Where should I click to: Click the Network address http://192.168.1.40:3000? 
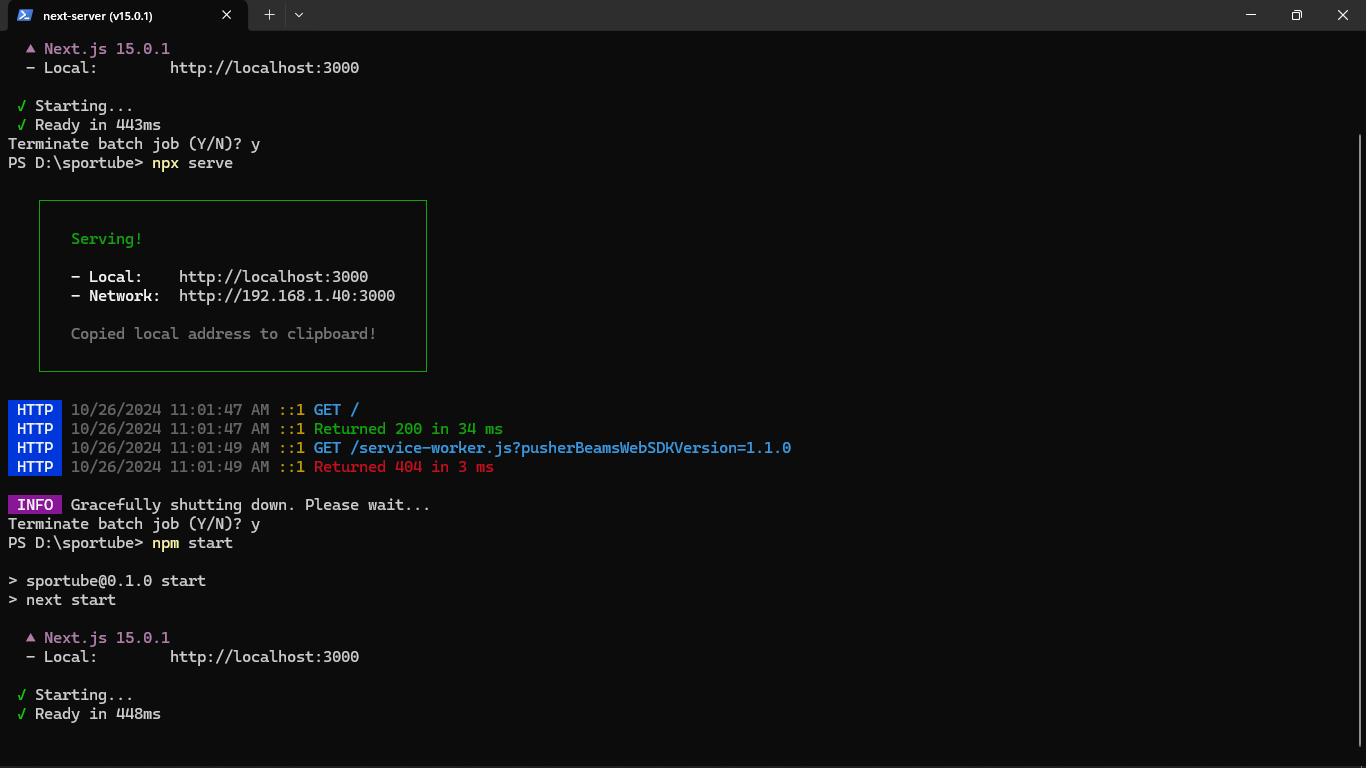287,296
